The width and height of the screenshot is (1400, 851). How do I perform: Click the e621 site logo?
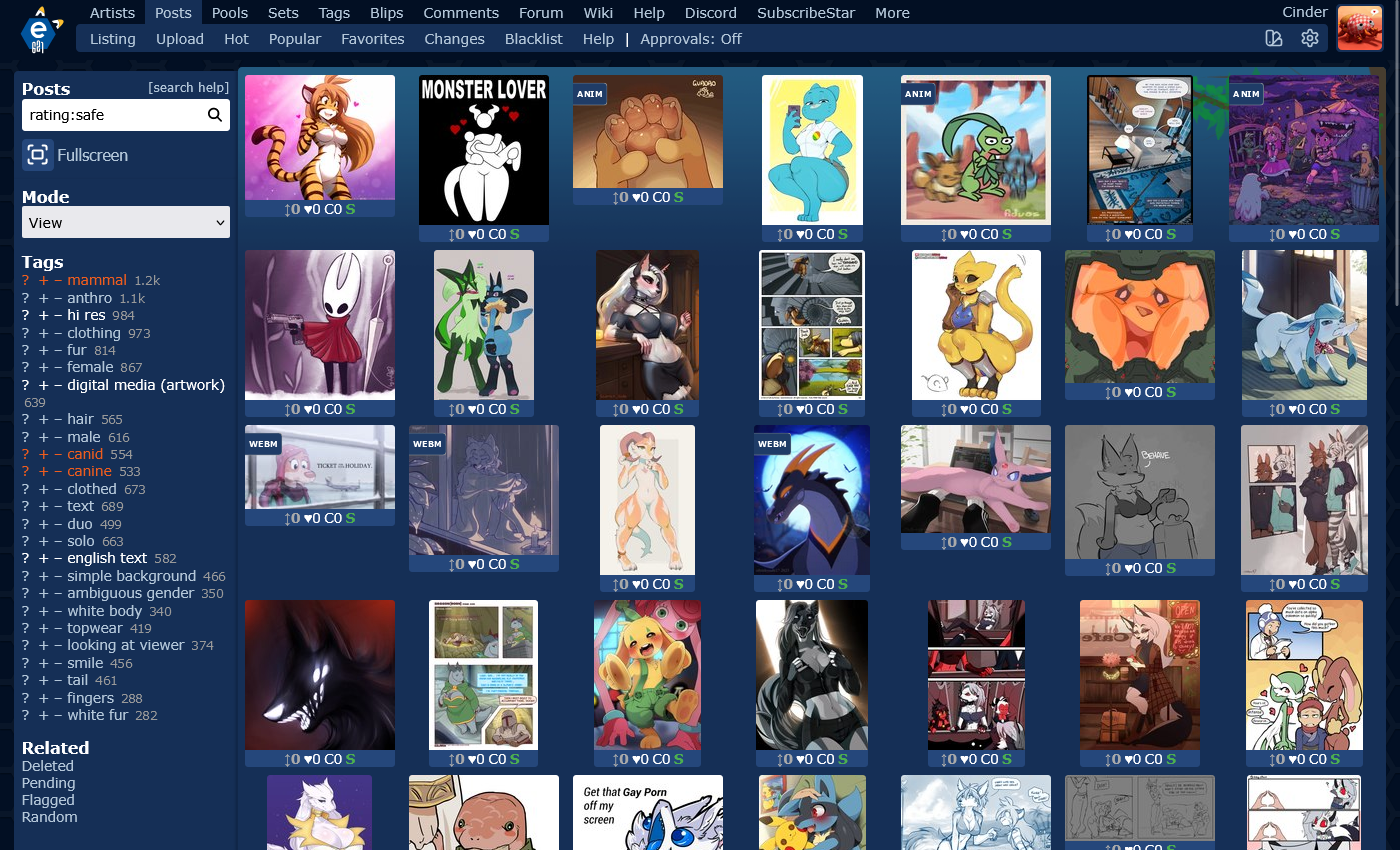click(41, 28)
